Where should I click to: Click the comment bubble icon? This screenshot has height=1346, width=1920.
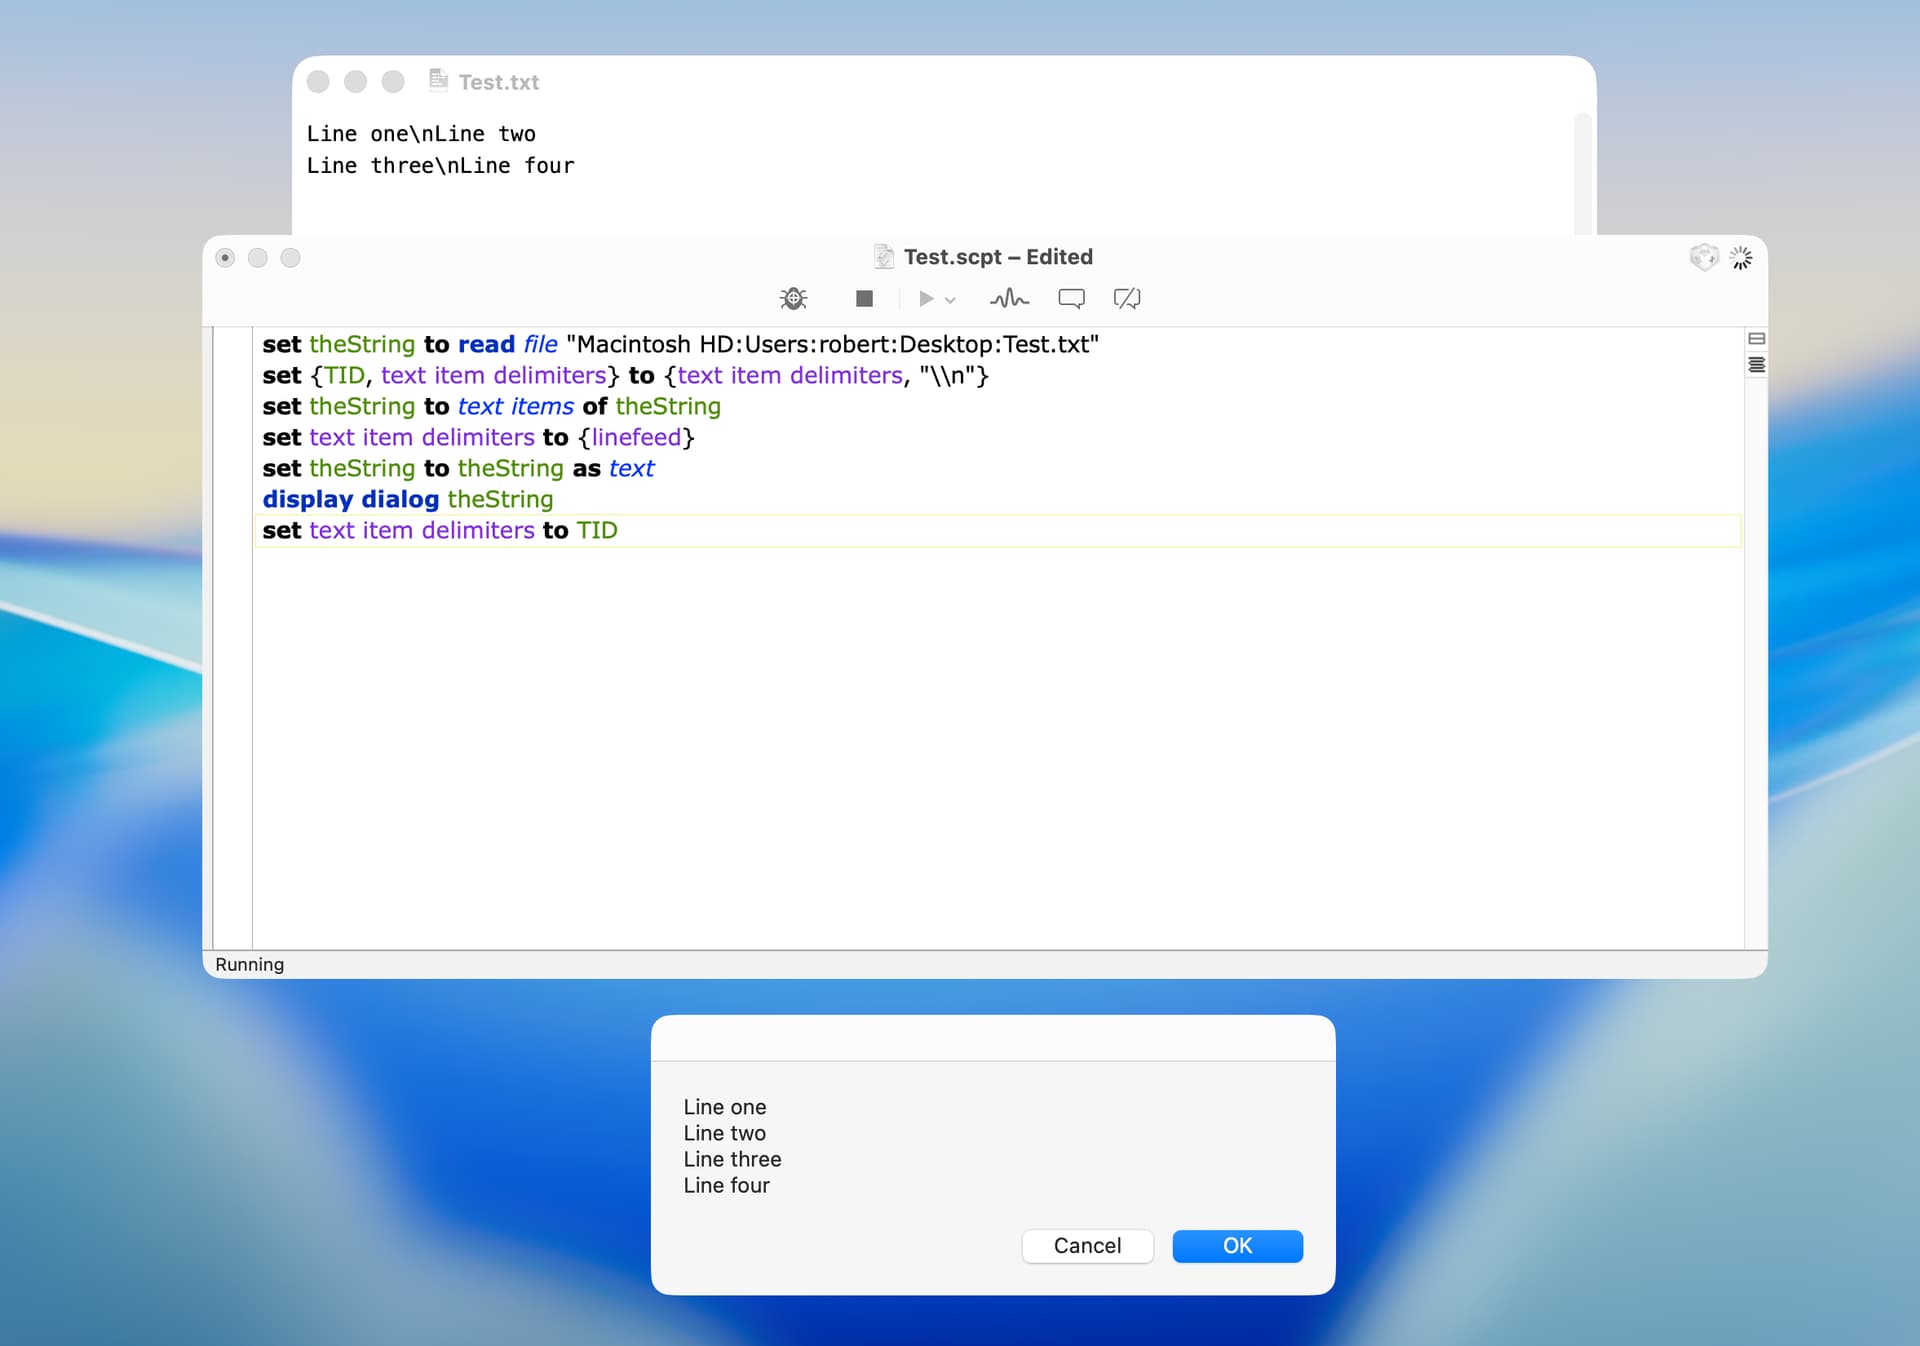1071,298
